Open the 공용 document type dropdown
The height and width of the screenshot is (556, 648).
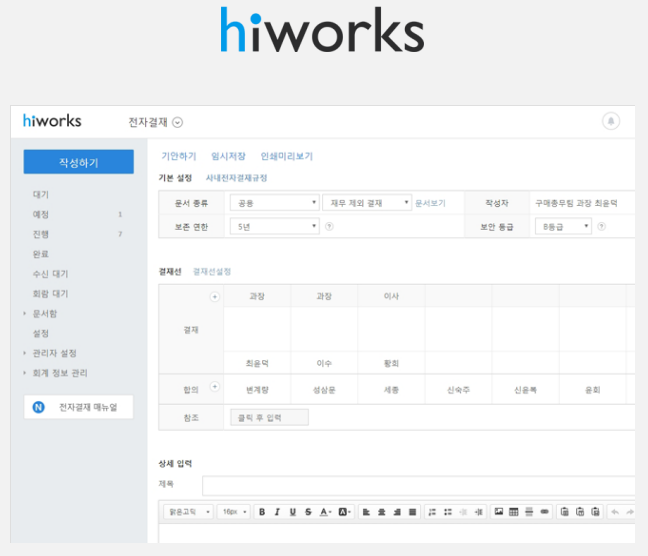tap(274, 203)
